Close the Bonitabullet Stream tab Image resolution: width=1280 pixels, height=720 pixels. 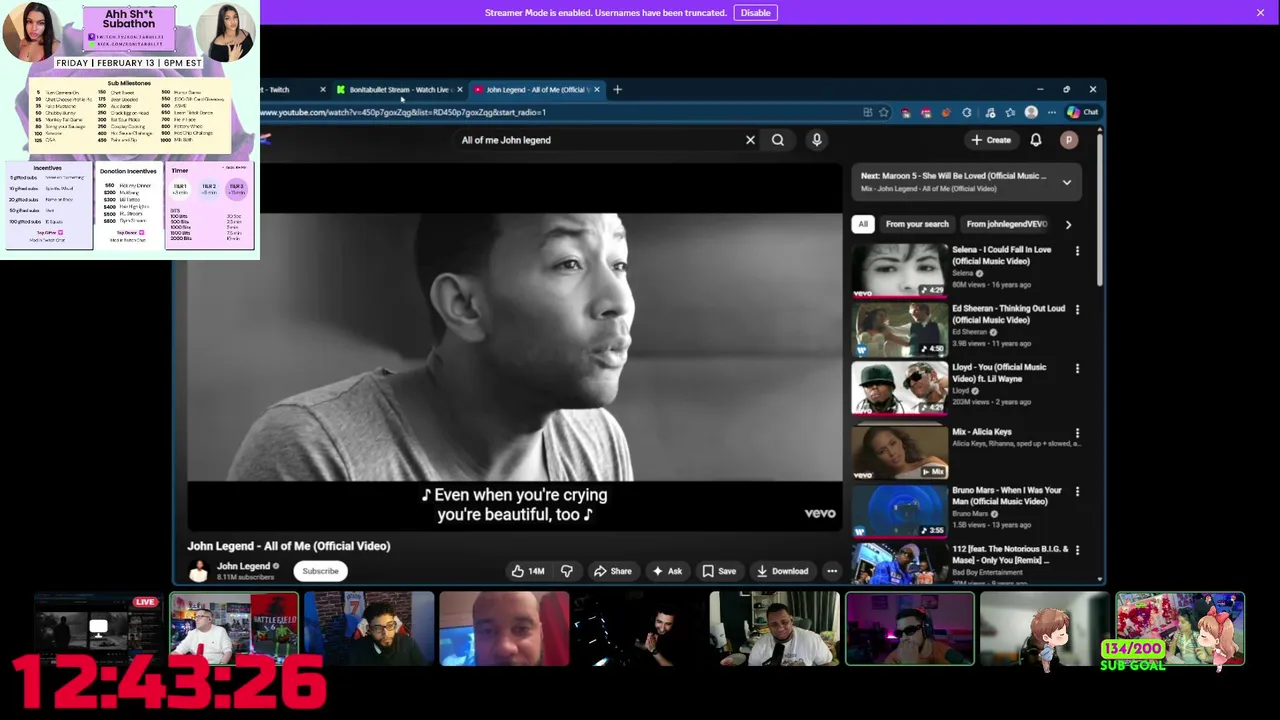click(459, 89)
